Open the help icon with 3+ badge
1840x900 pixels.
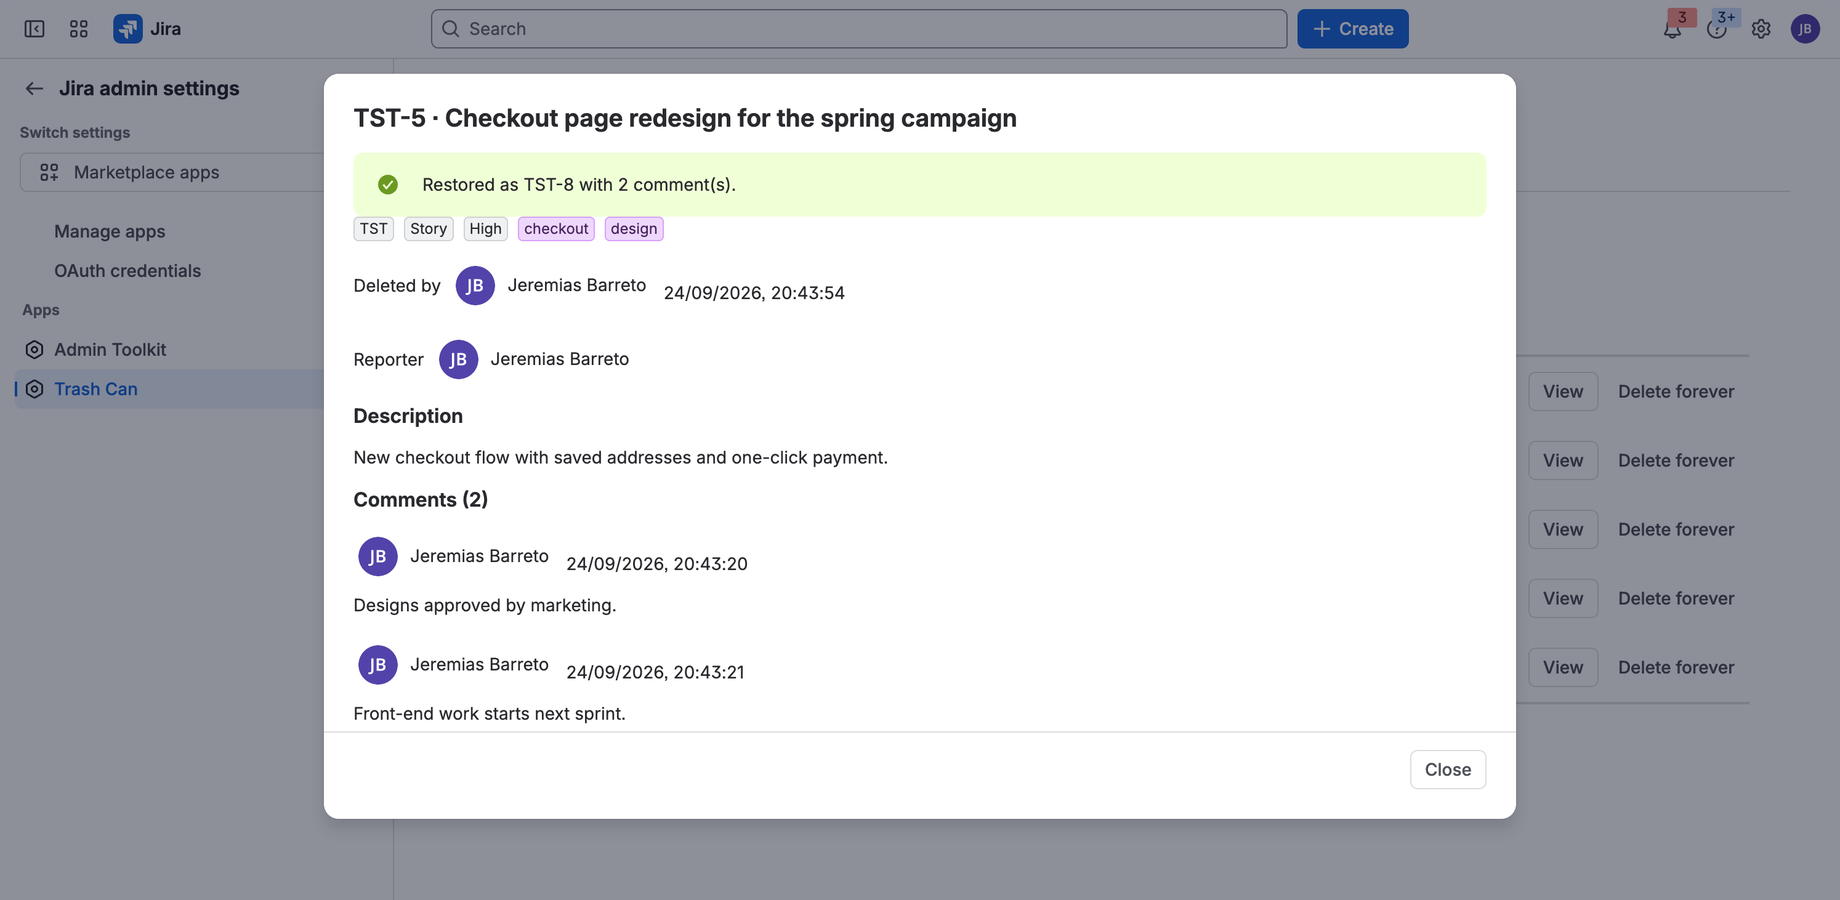(x=1717, y=29)
